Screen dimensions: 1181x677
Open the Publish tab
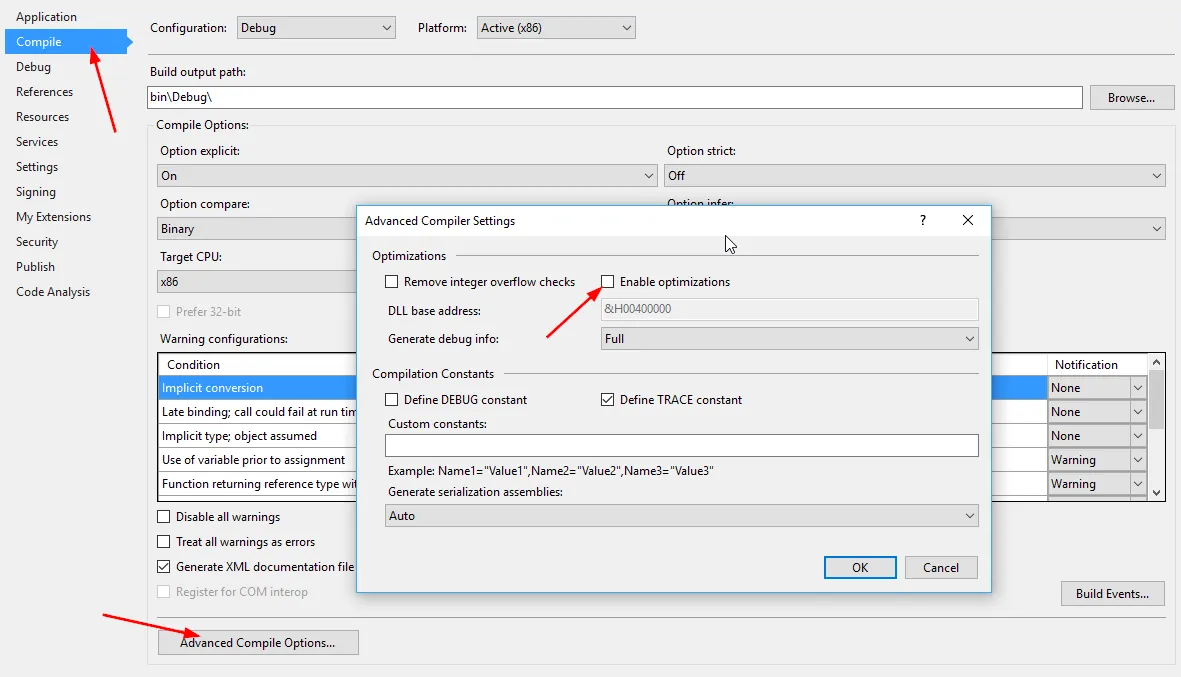35,267
